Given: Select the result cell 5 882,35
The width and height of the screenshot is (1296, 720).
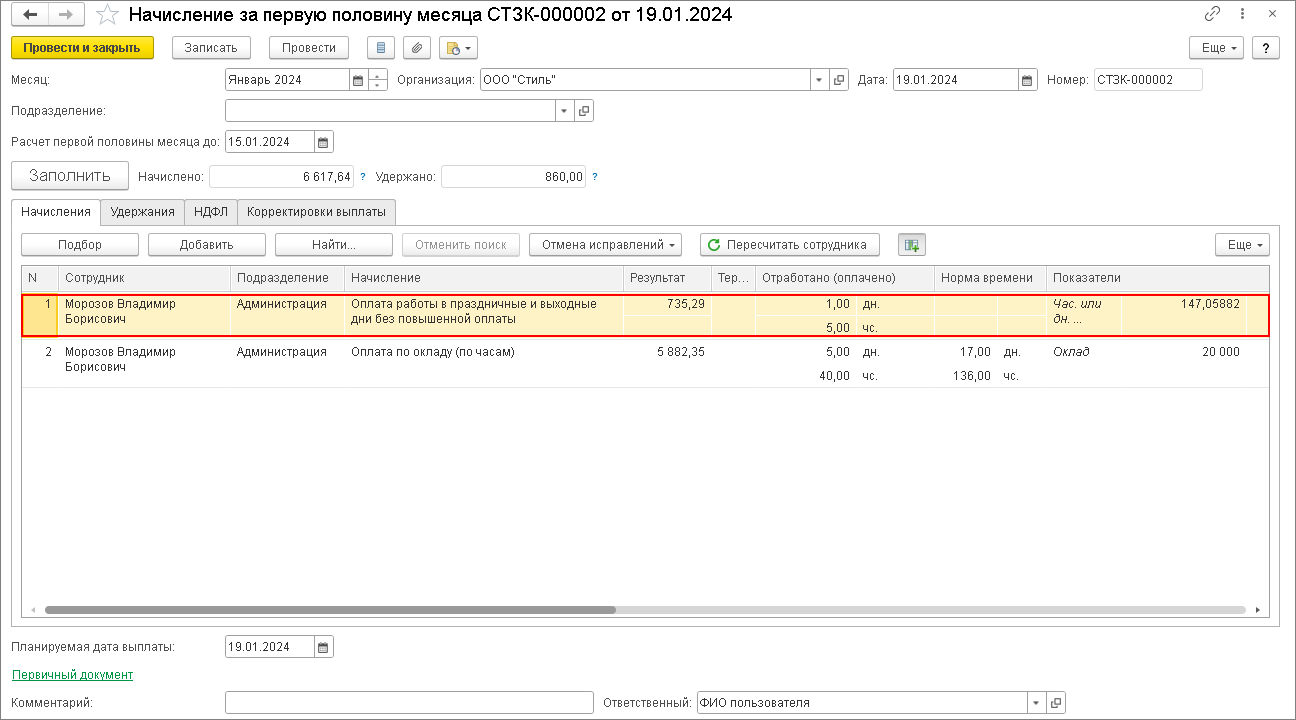Looking at the screenshot, I should coord(668,352).
